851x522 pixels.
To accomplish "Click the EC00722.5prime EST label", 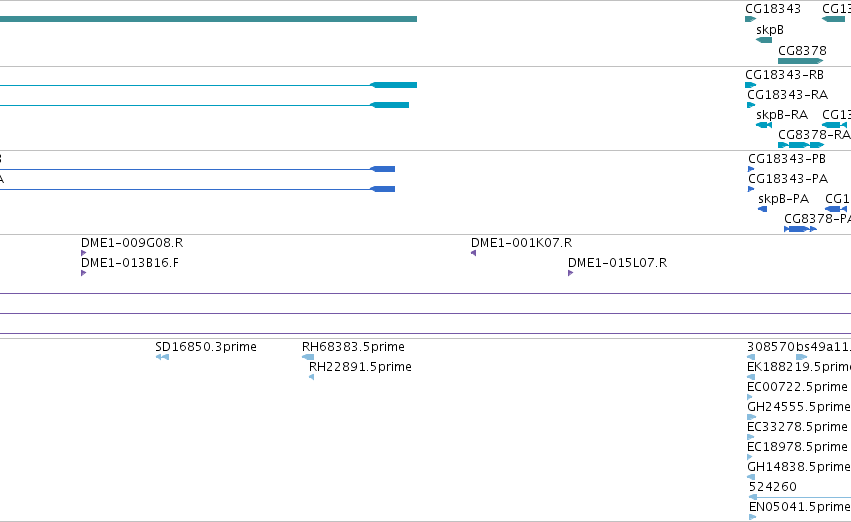I will tap(797, 387).
